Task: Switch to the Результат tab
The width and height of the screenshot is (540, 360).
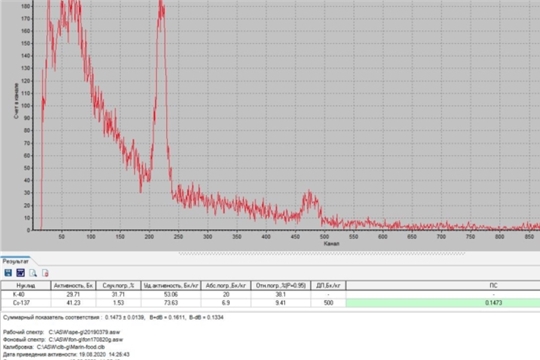Action: click(15, 261)
